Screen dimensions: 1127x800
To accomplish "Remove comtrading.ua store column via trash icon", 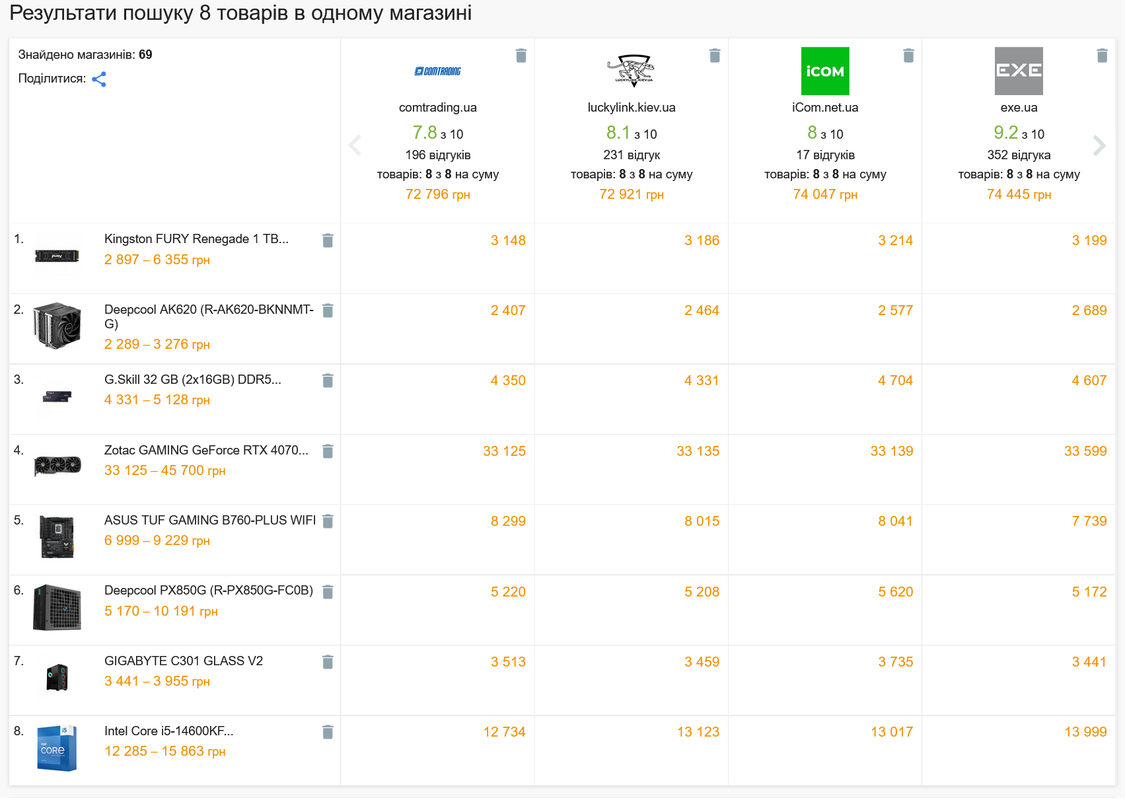I will click(x=521, y=55).
